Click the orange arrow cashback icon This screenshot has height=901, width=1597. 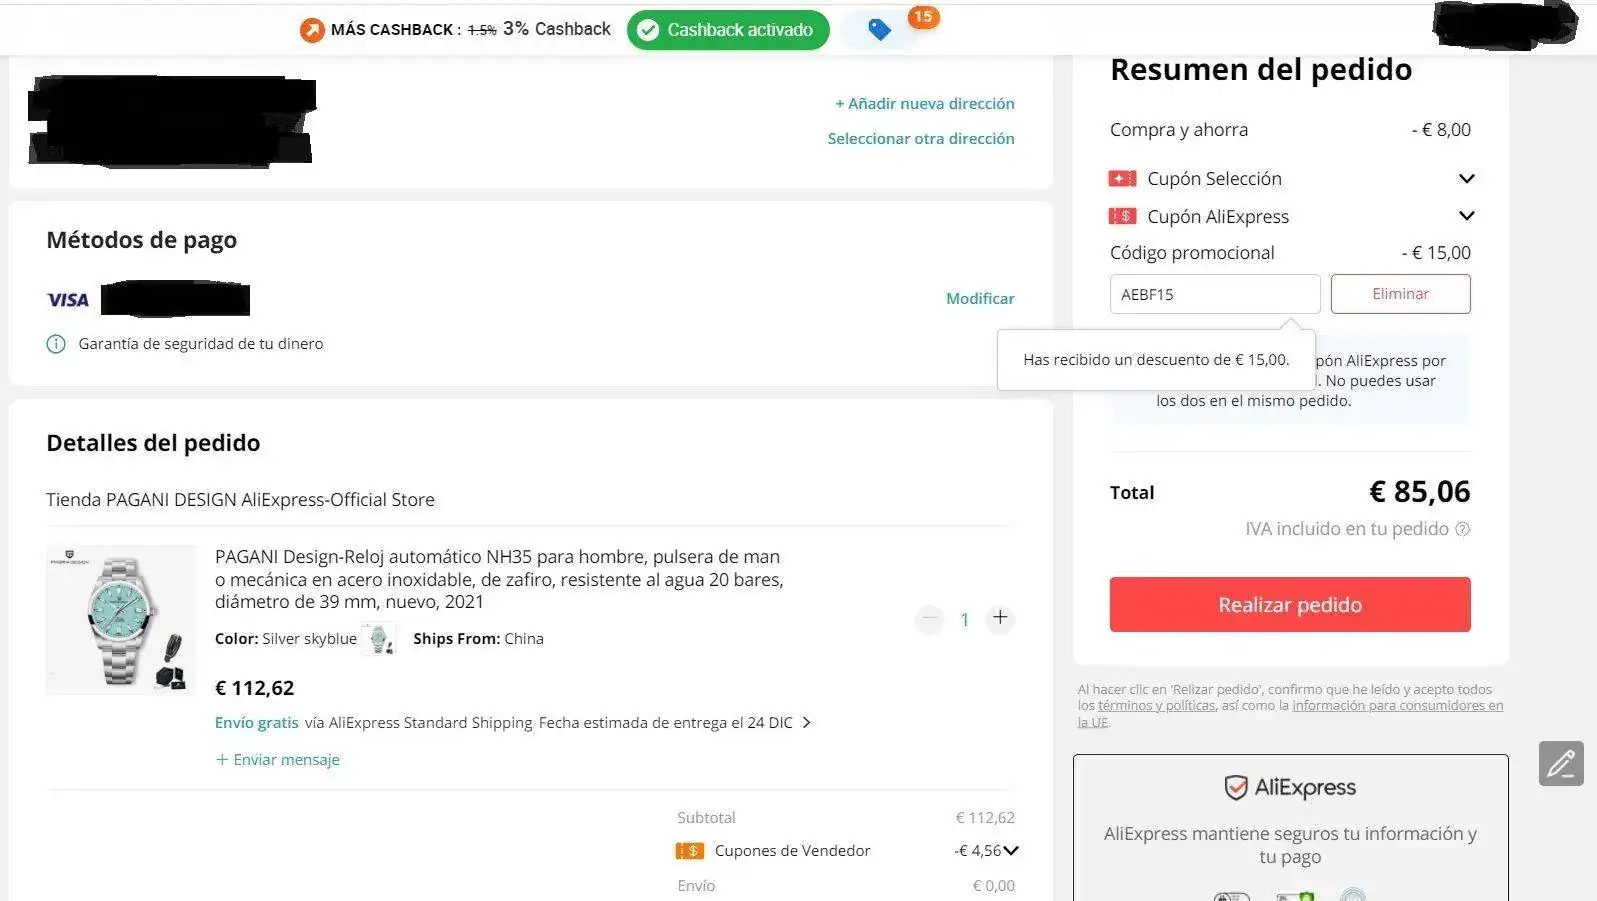tap(312, 30)
